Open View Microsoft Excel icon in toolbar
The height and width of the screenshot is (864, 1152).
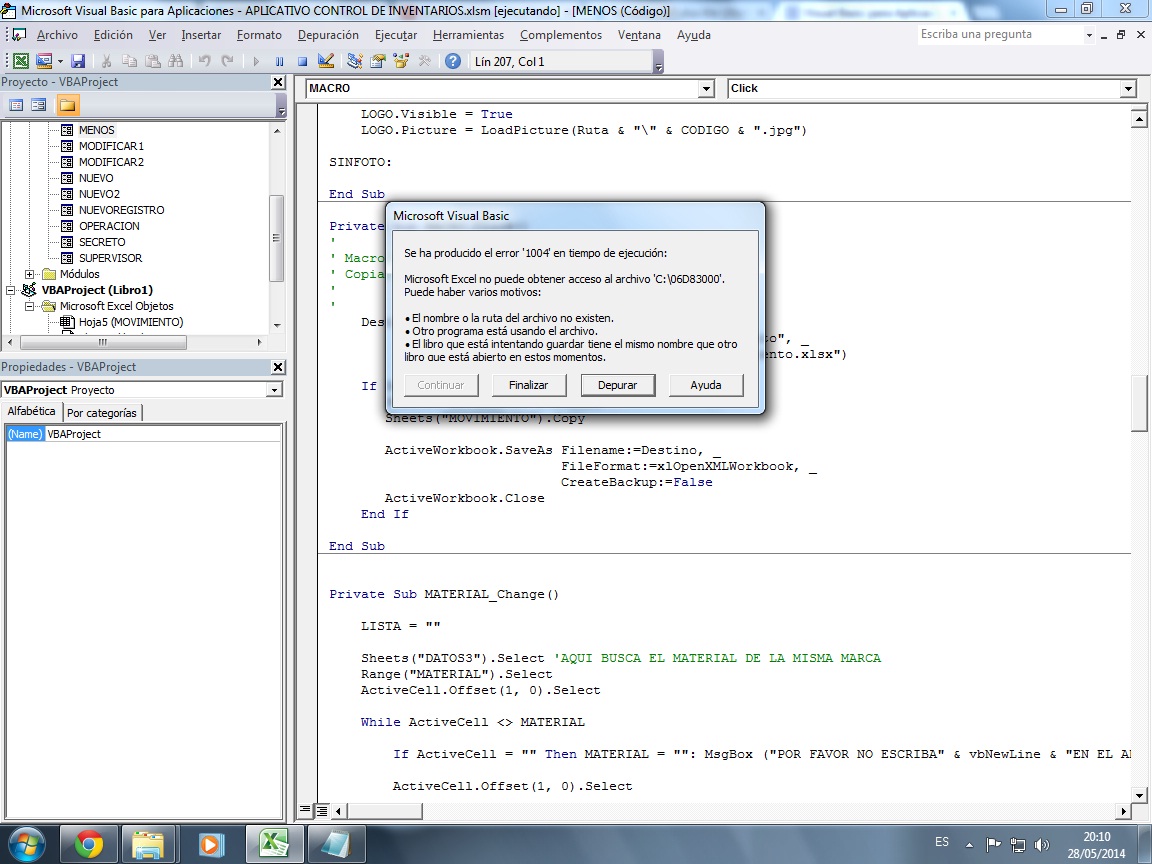[21, 62]
